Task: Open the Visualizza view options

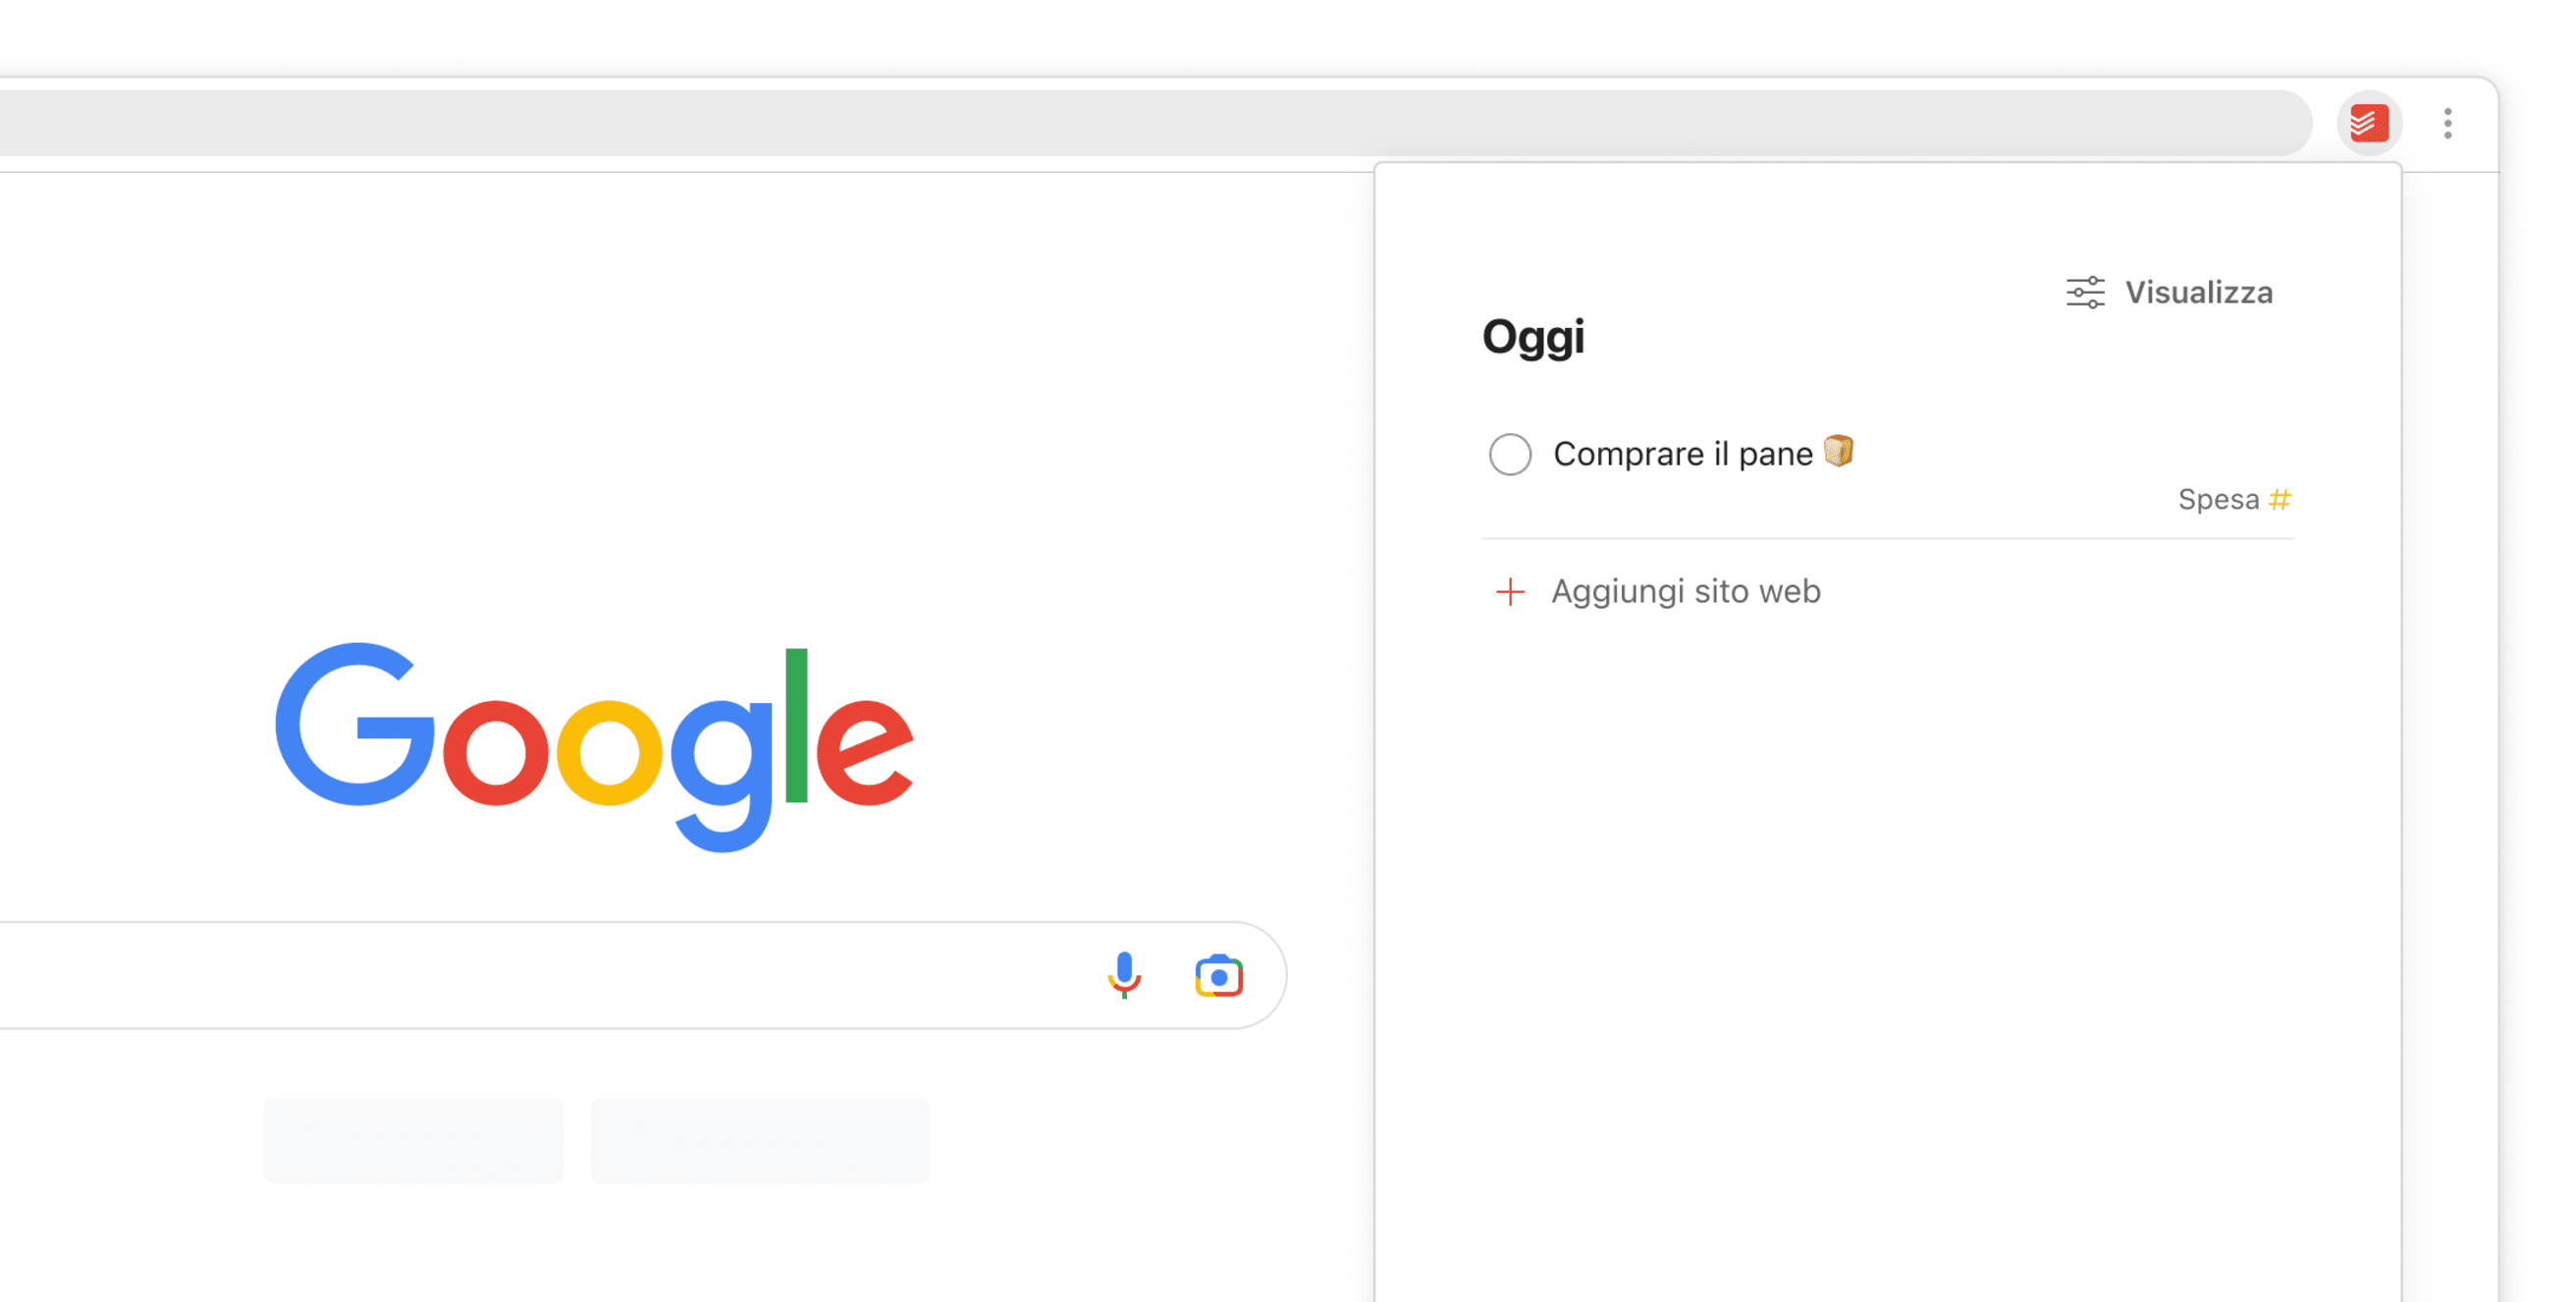Action: click(2169, 293)
